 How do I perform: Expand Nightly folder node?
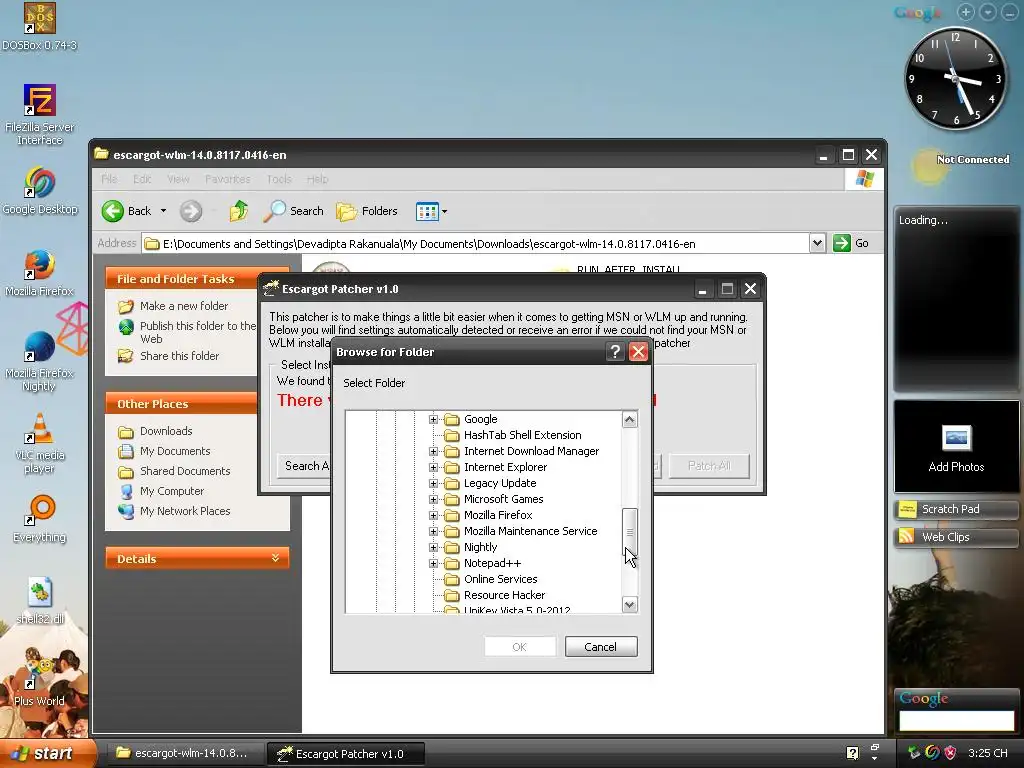433,547
